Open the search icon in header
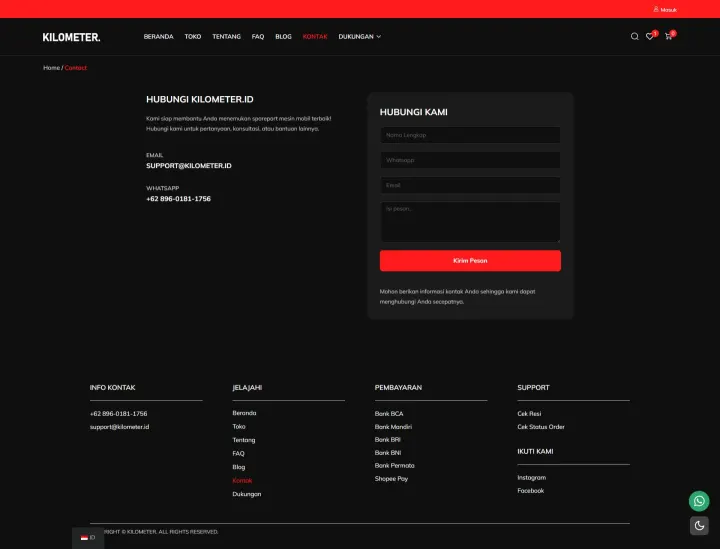 click(x=635, y=36)
